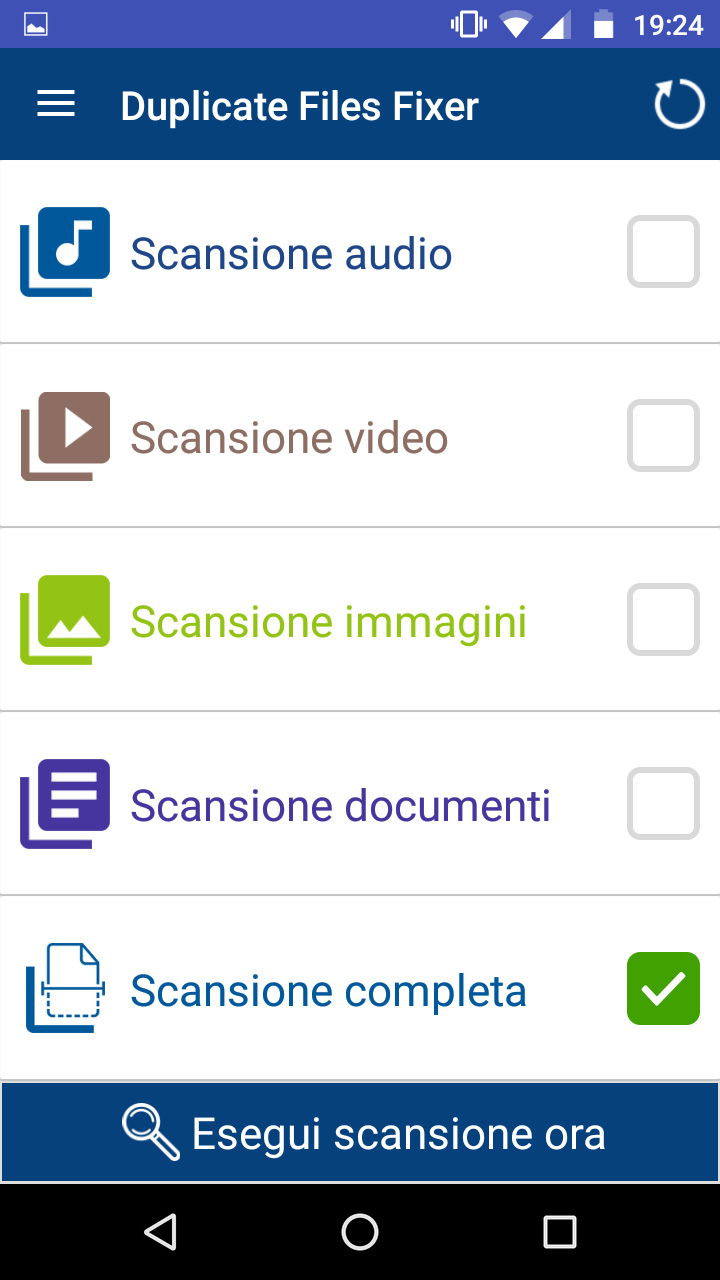Screen dimensions: 720x1280
Task: Tap the image scan picture icon
Action: 65,620
